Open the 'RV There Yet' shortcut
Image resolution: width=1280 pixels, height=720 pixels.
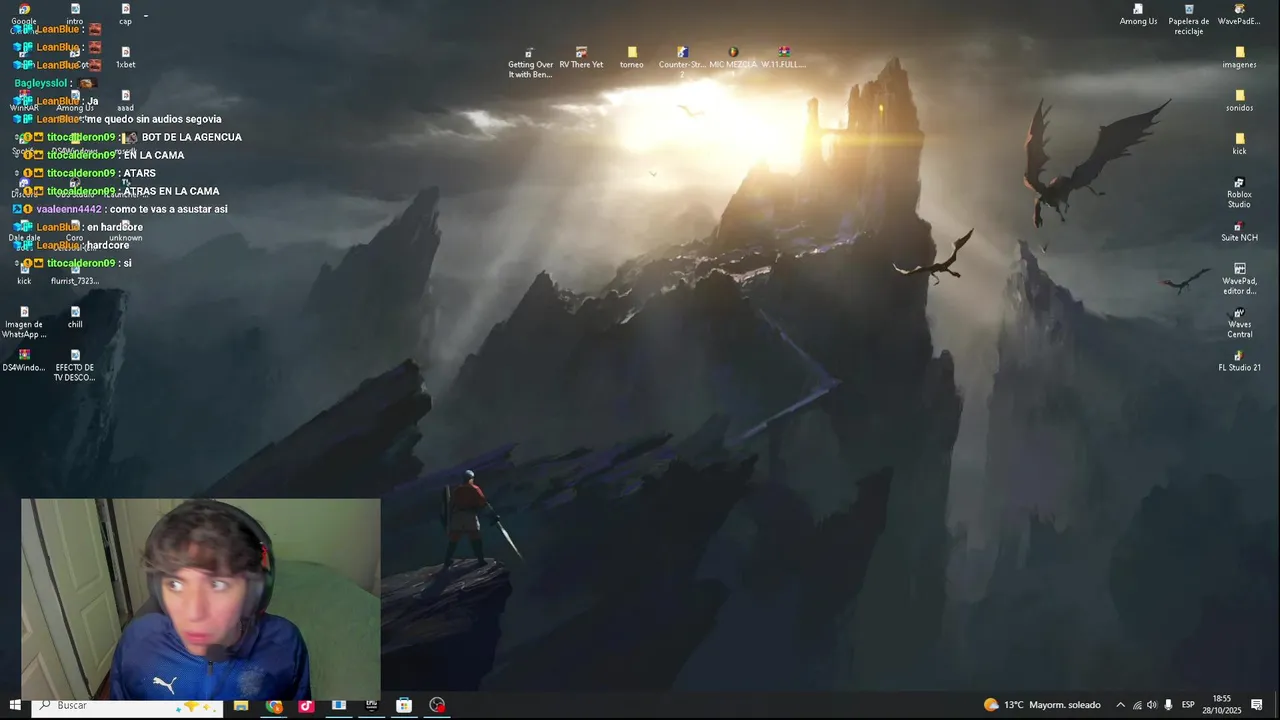point(581,57)
